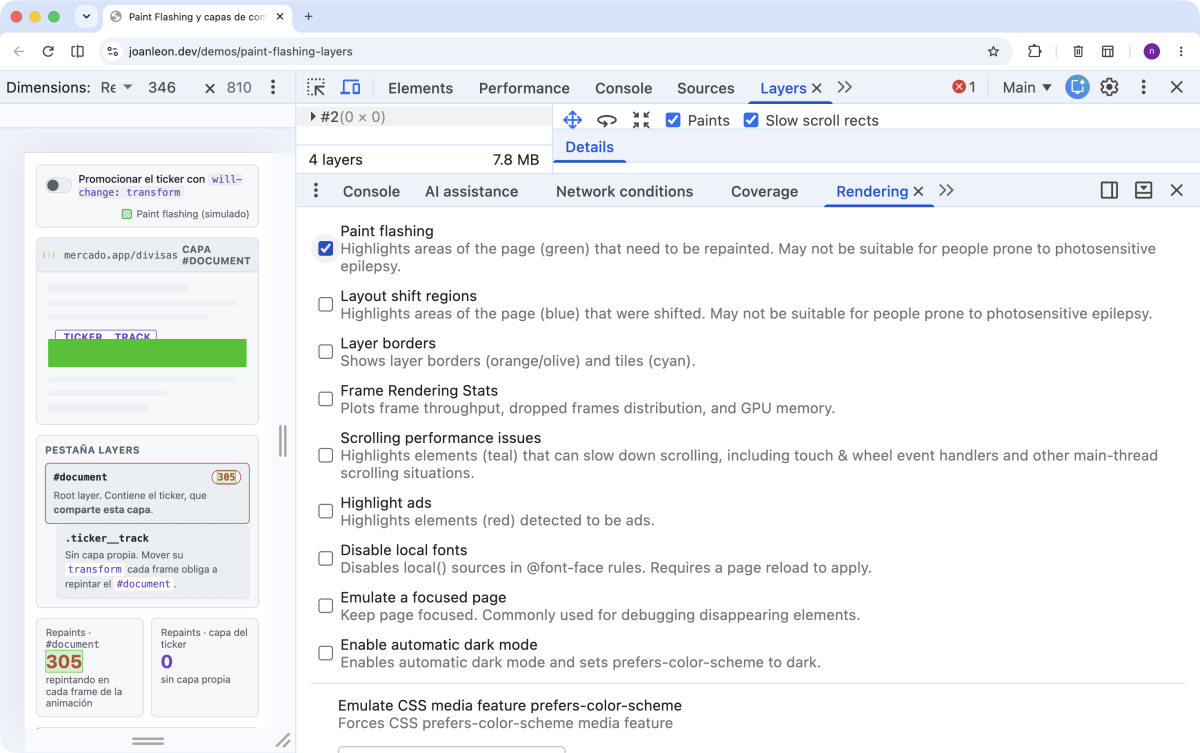Screen dimensions: 1200x753
Task: Open the Sources panel
Action: [x=706, y=88]
